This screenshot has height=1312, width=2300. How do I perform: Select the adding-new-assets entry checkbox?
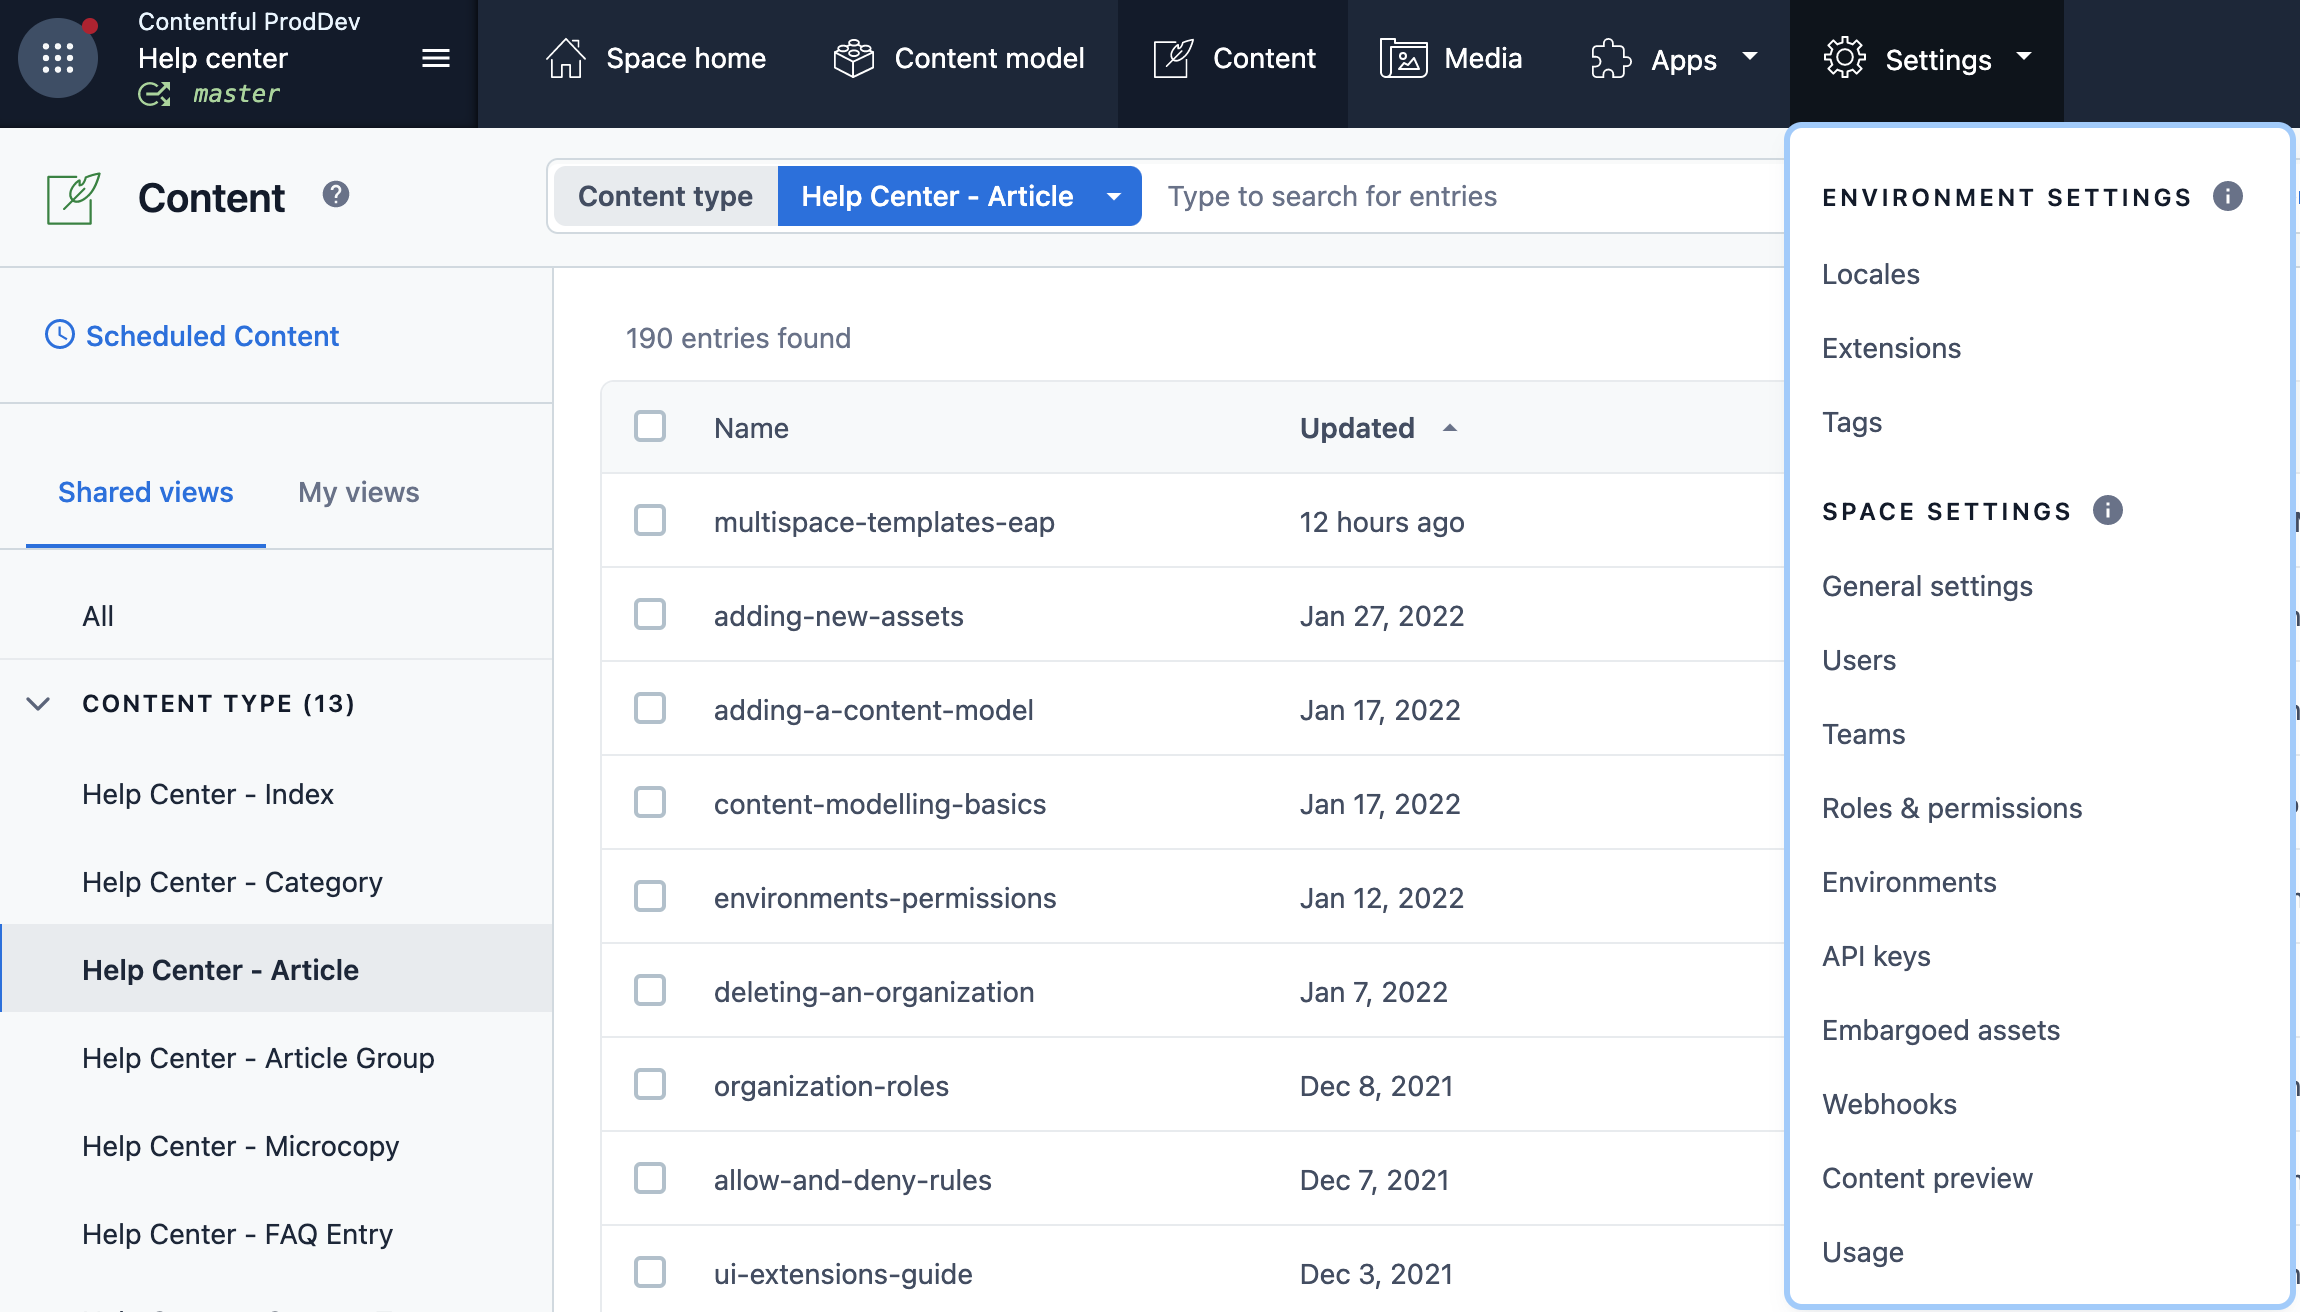click(x=650, y=614)
